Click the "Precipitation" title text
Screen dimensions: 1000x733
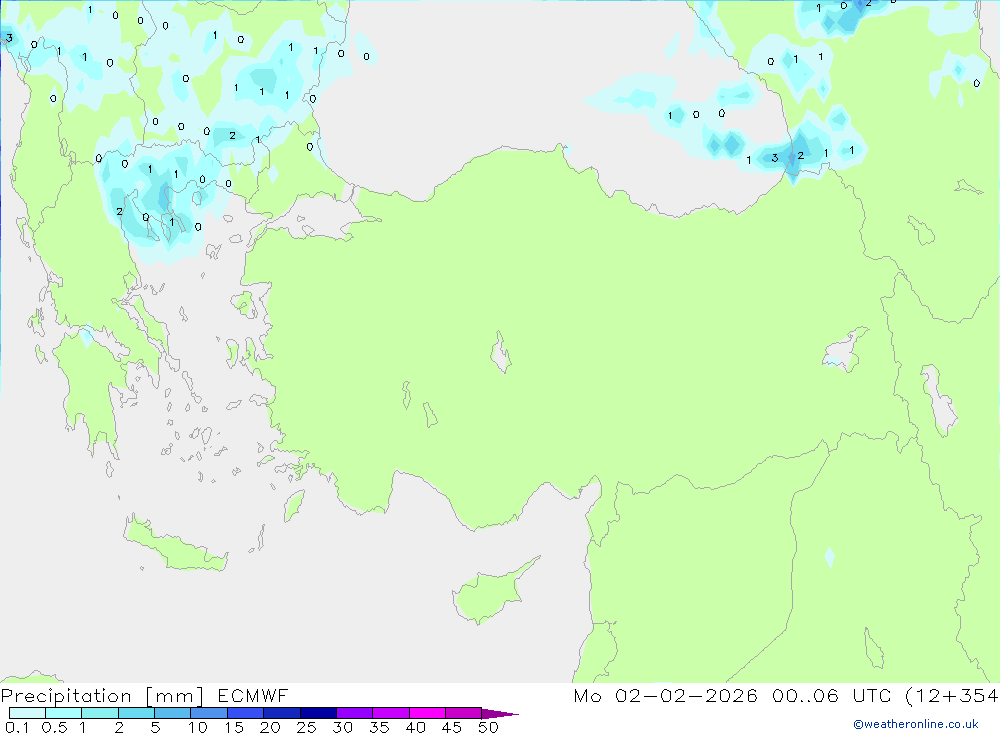(x=66, y=696)
